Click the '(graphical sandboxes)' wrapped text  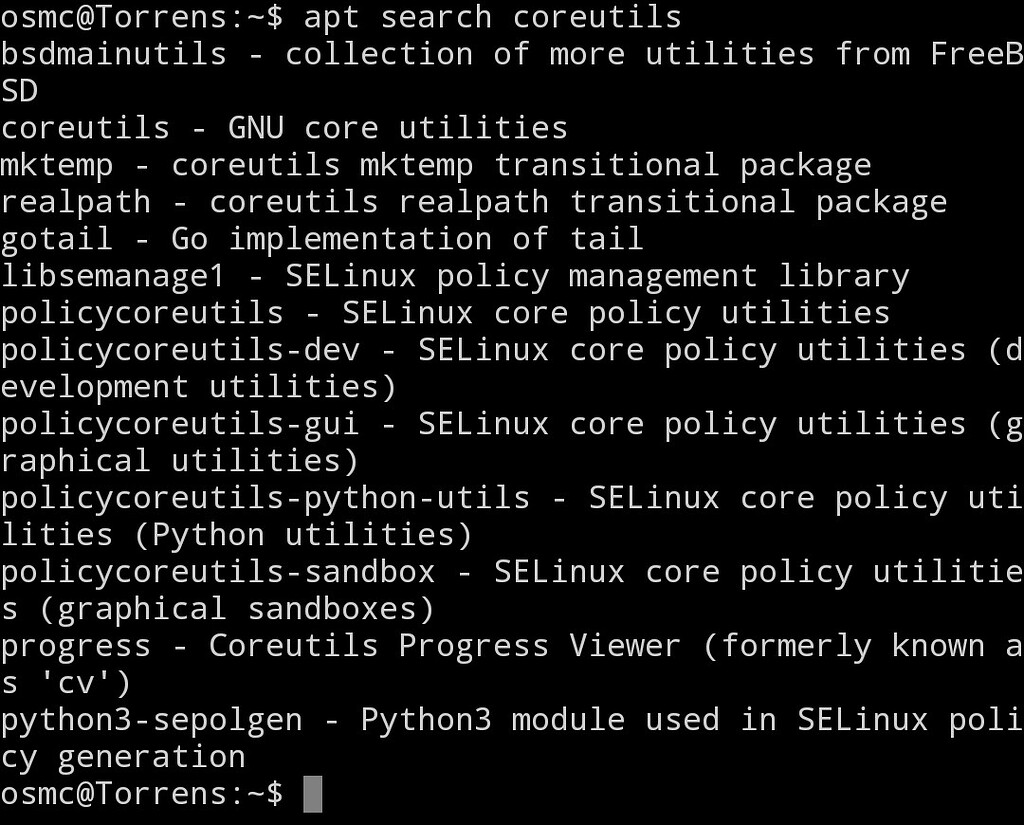[x=236, y=610]
